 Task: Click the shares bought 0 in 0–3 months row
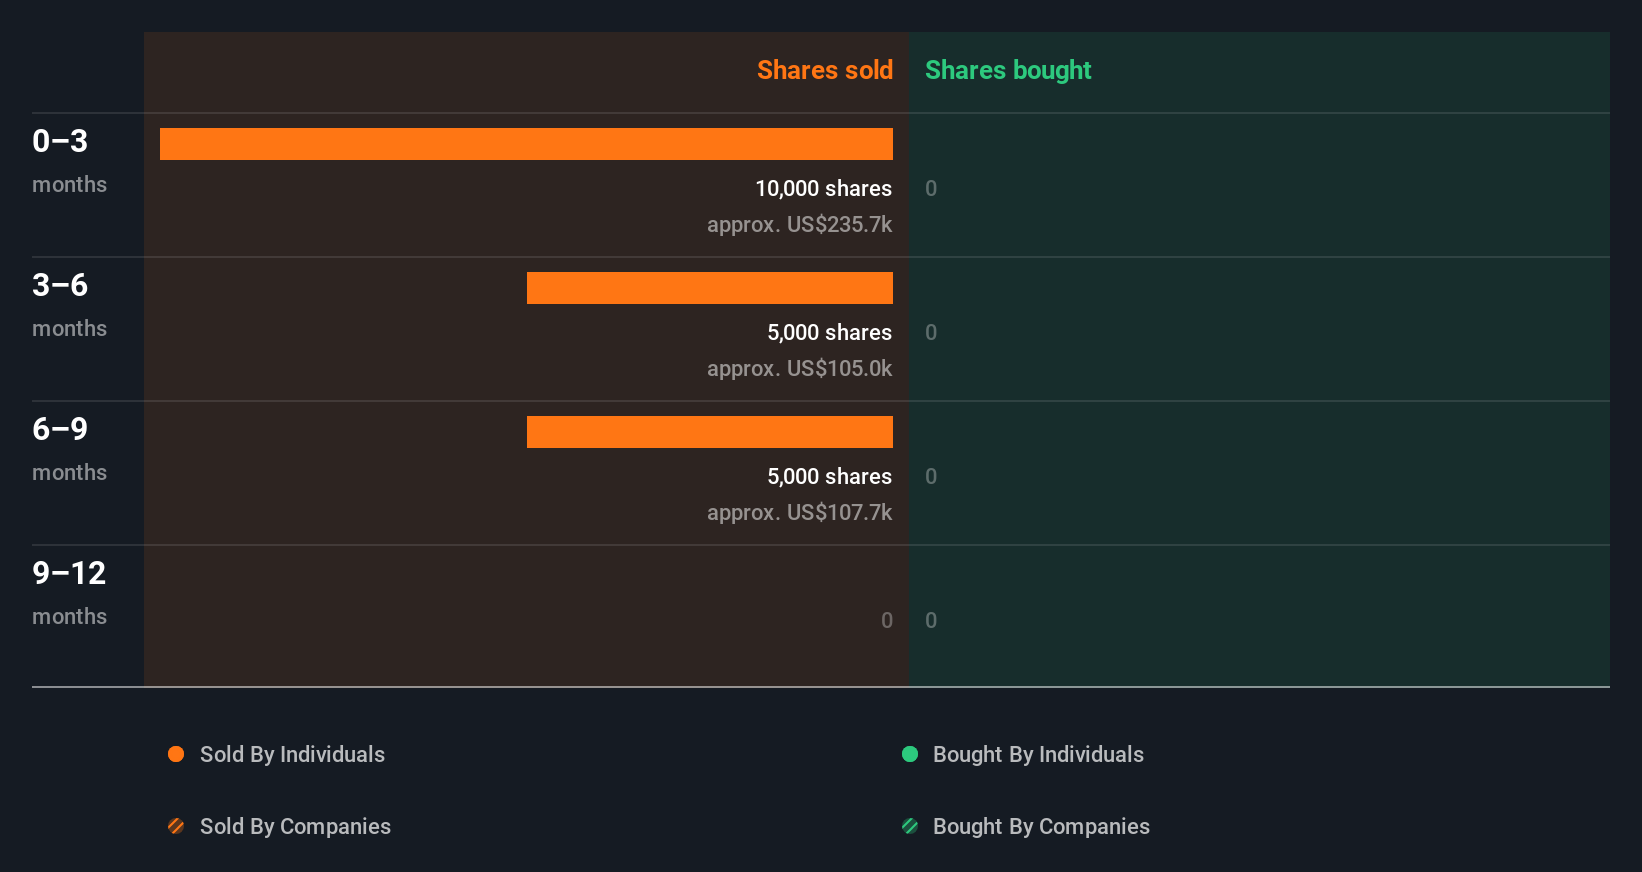pyautogui.click(x=931, y=188)
